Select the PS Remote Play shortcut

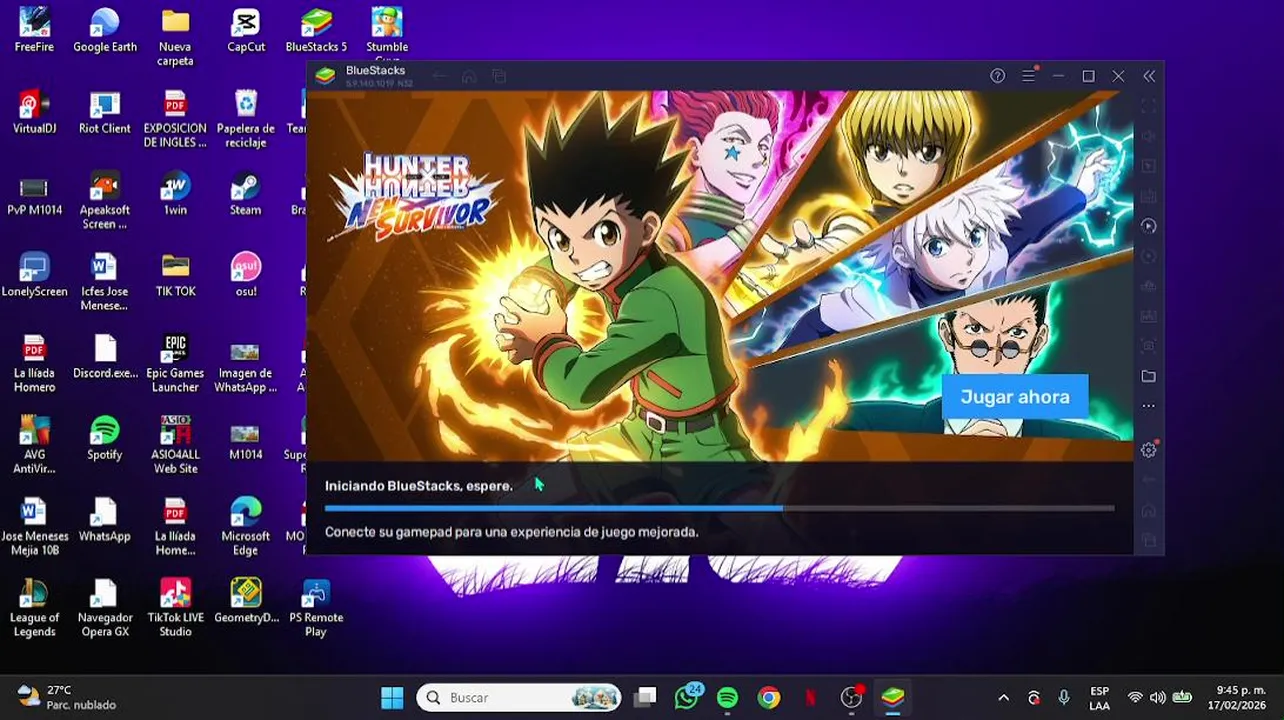click(316, 608)
